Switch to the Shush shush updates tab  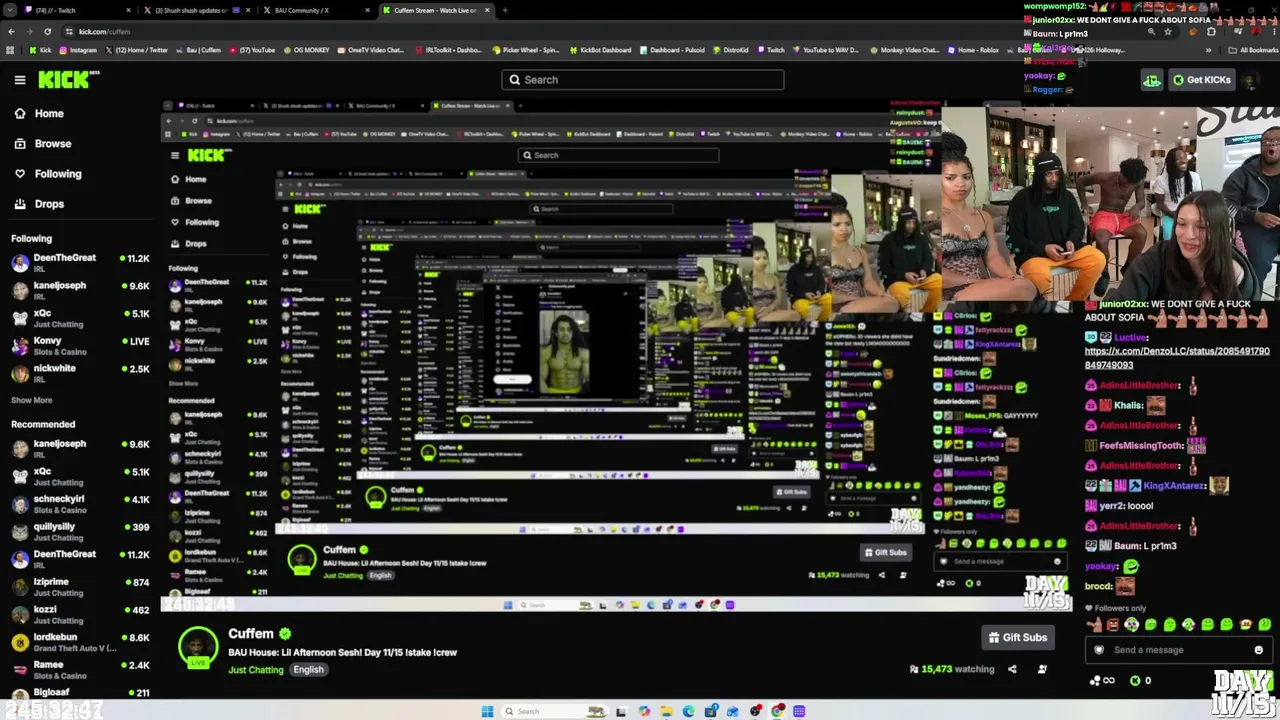(x=196, y=10)
